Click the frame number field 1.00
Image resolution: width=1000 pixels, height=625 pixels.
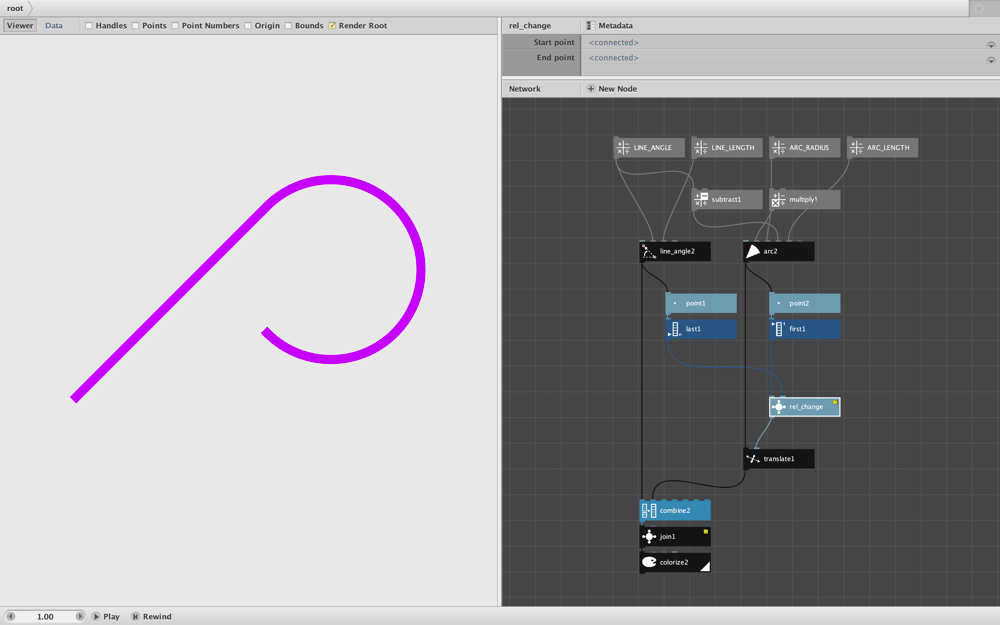[x=45, y=617]
